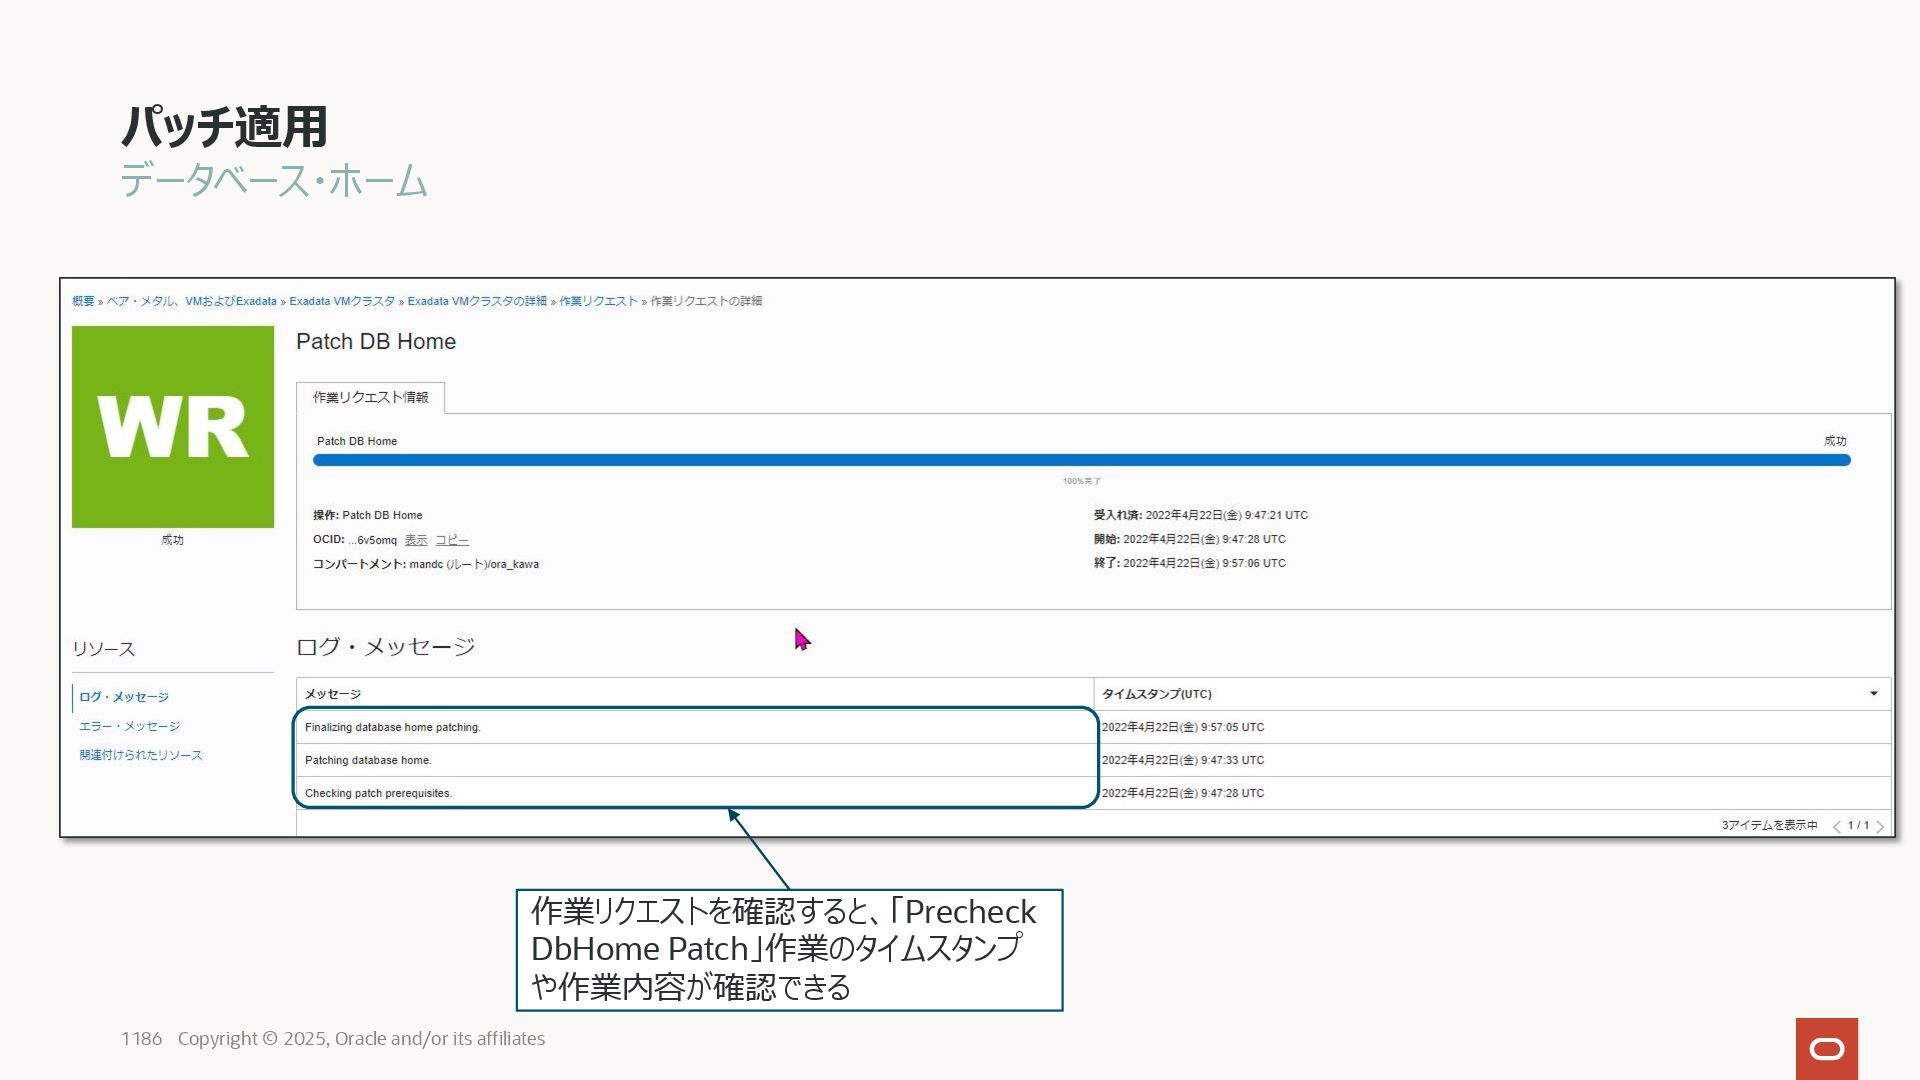Click the green WR work request icon

(172, 427)
